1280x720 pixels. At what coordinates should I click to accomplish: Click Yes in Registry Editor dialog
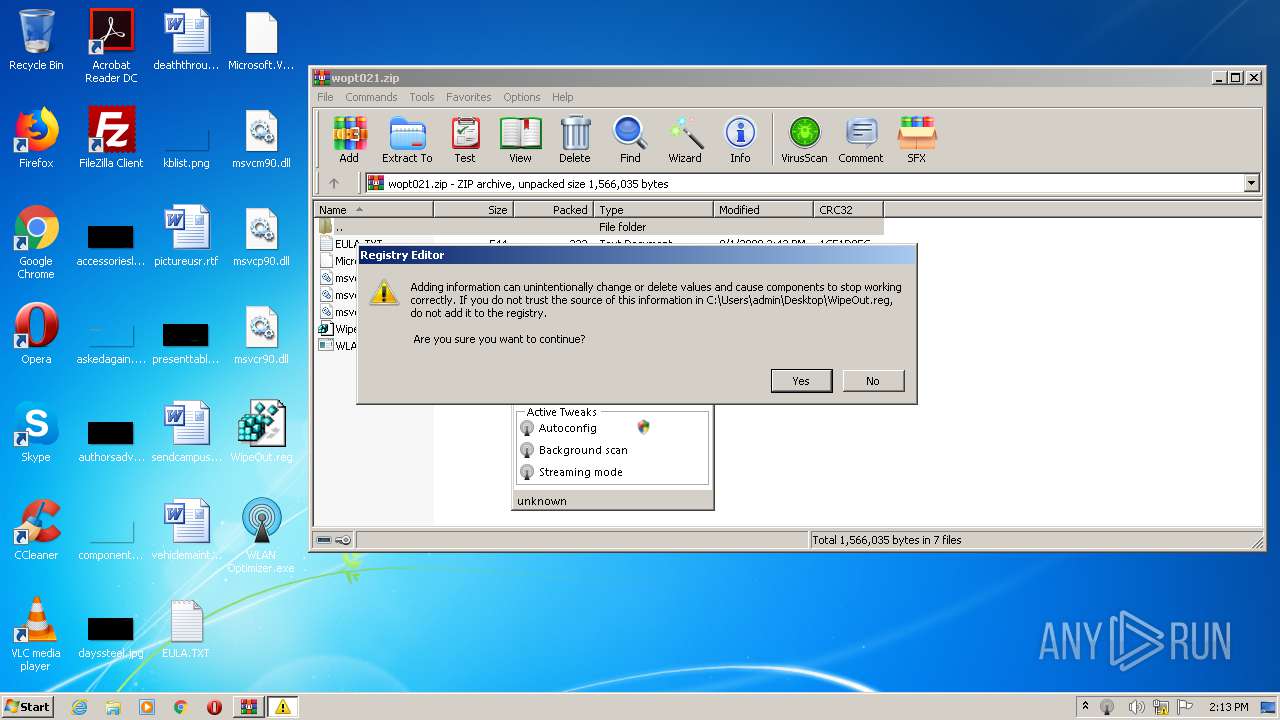(x=801, y=381)
